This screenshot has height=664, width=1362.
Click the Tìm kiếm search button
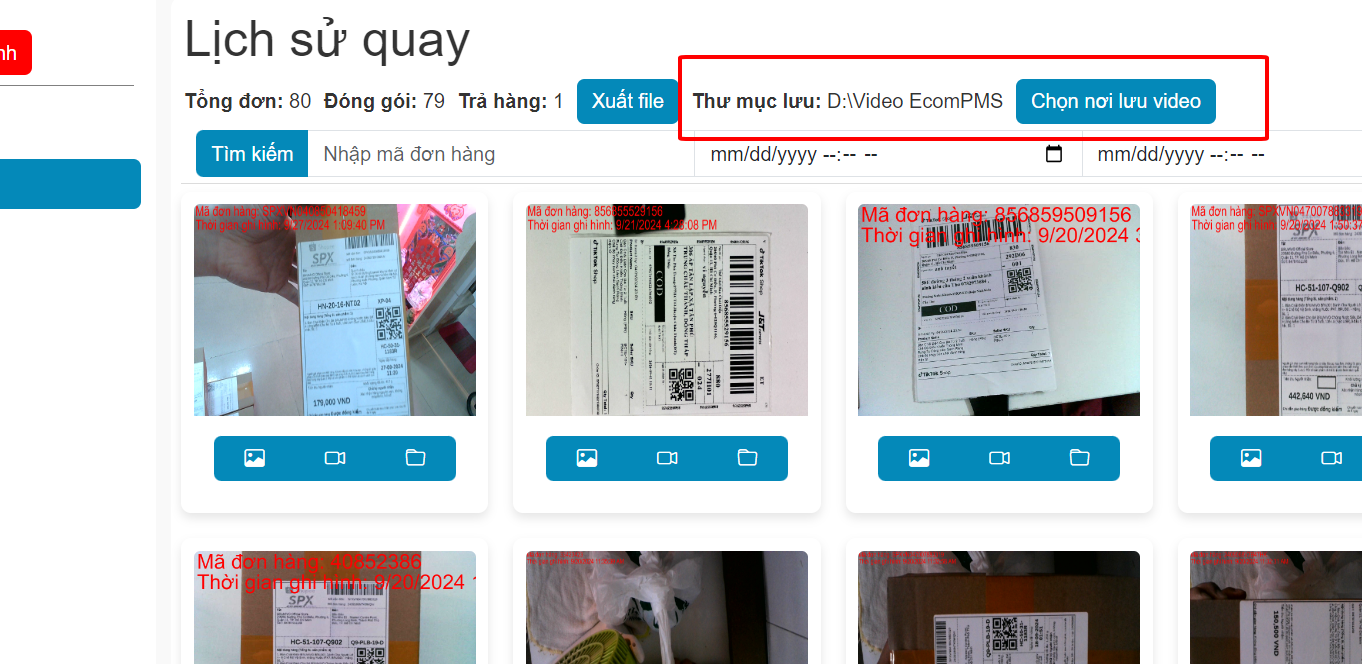[252, 154]
